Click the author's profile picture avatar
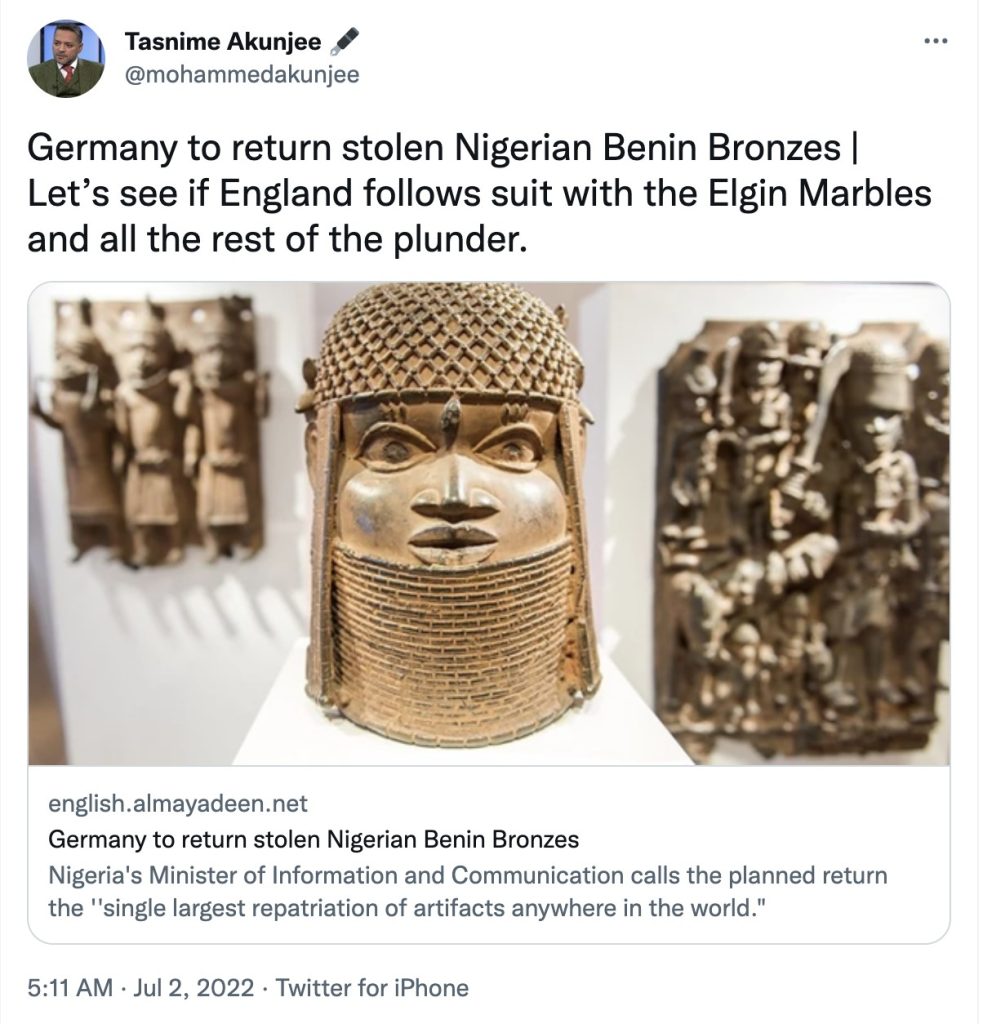 point(66,58)
